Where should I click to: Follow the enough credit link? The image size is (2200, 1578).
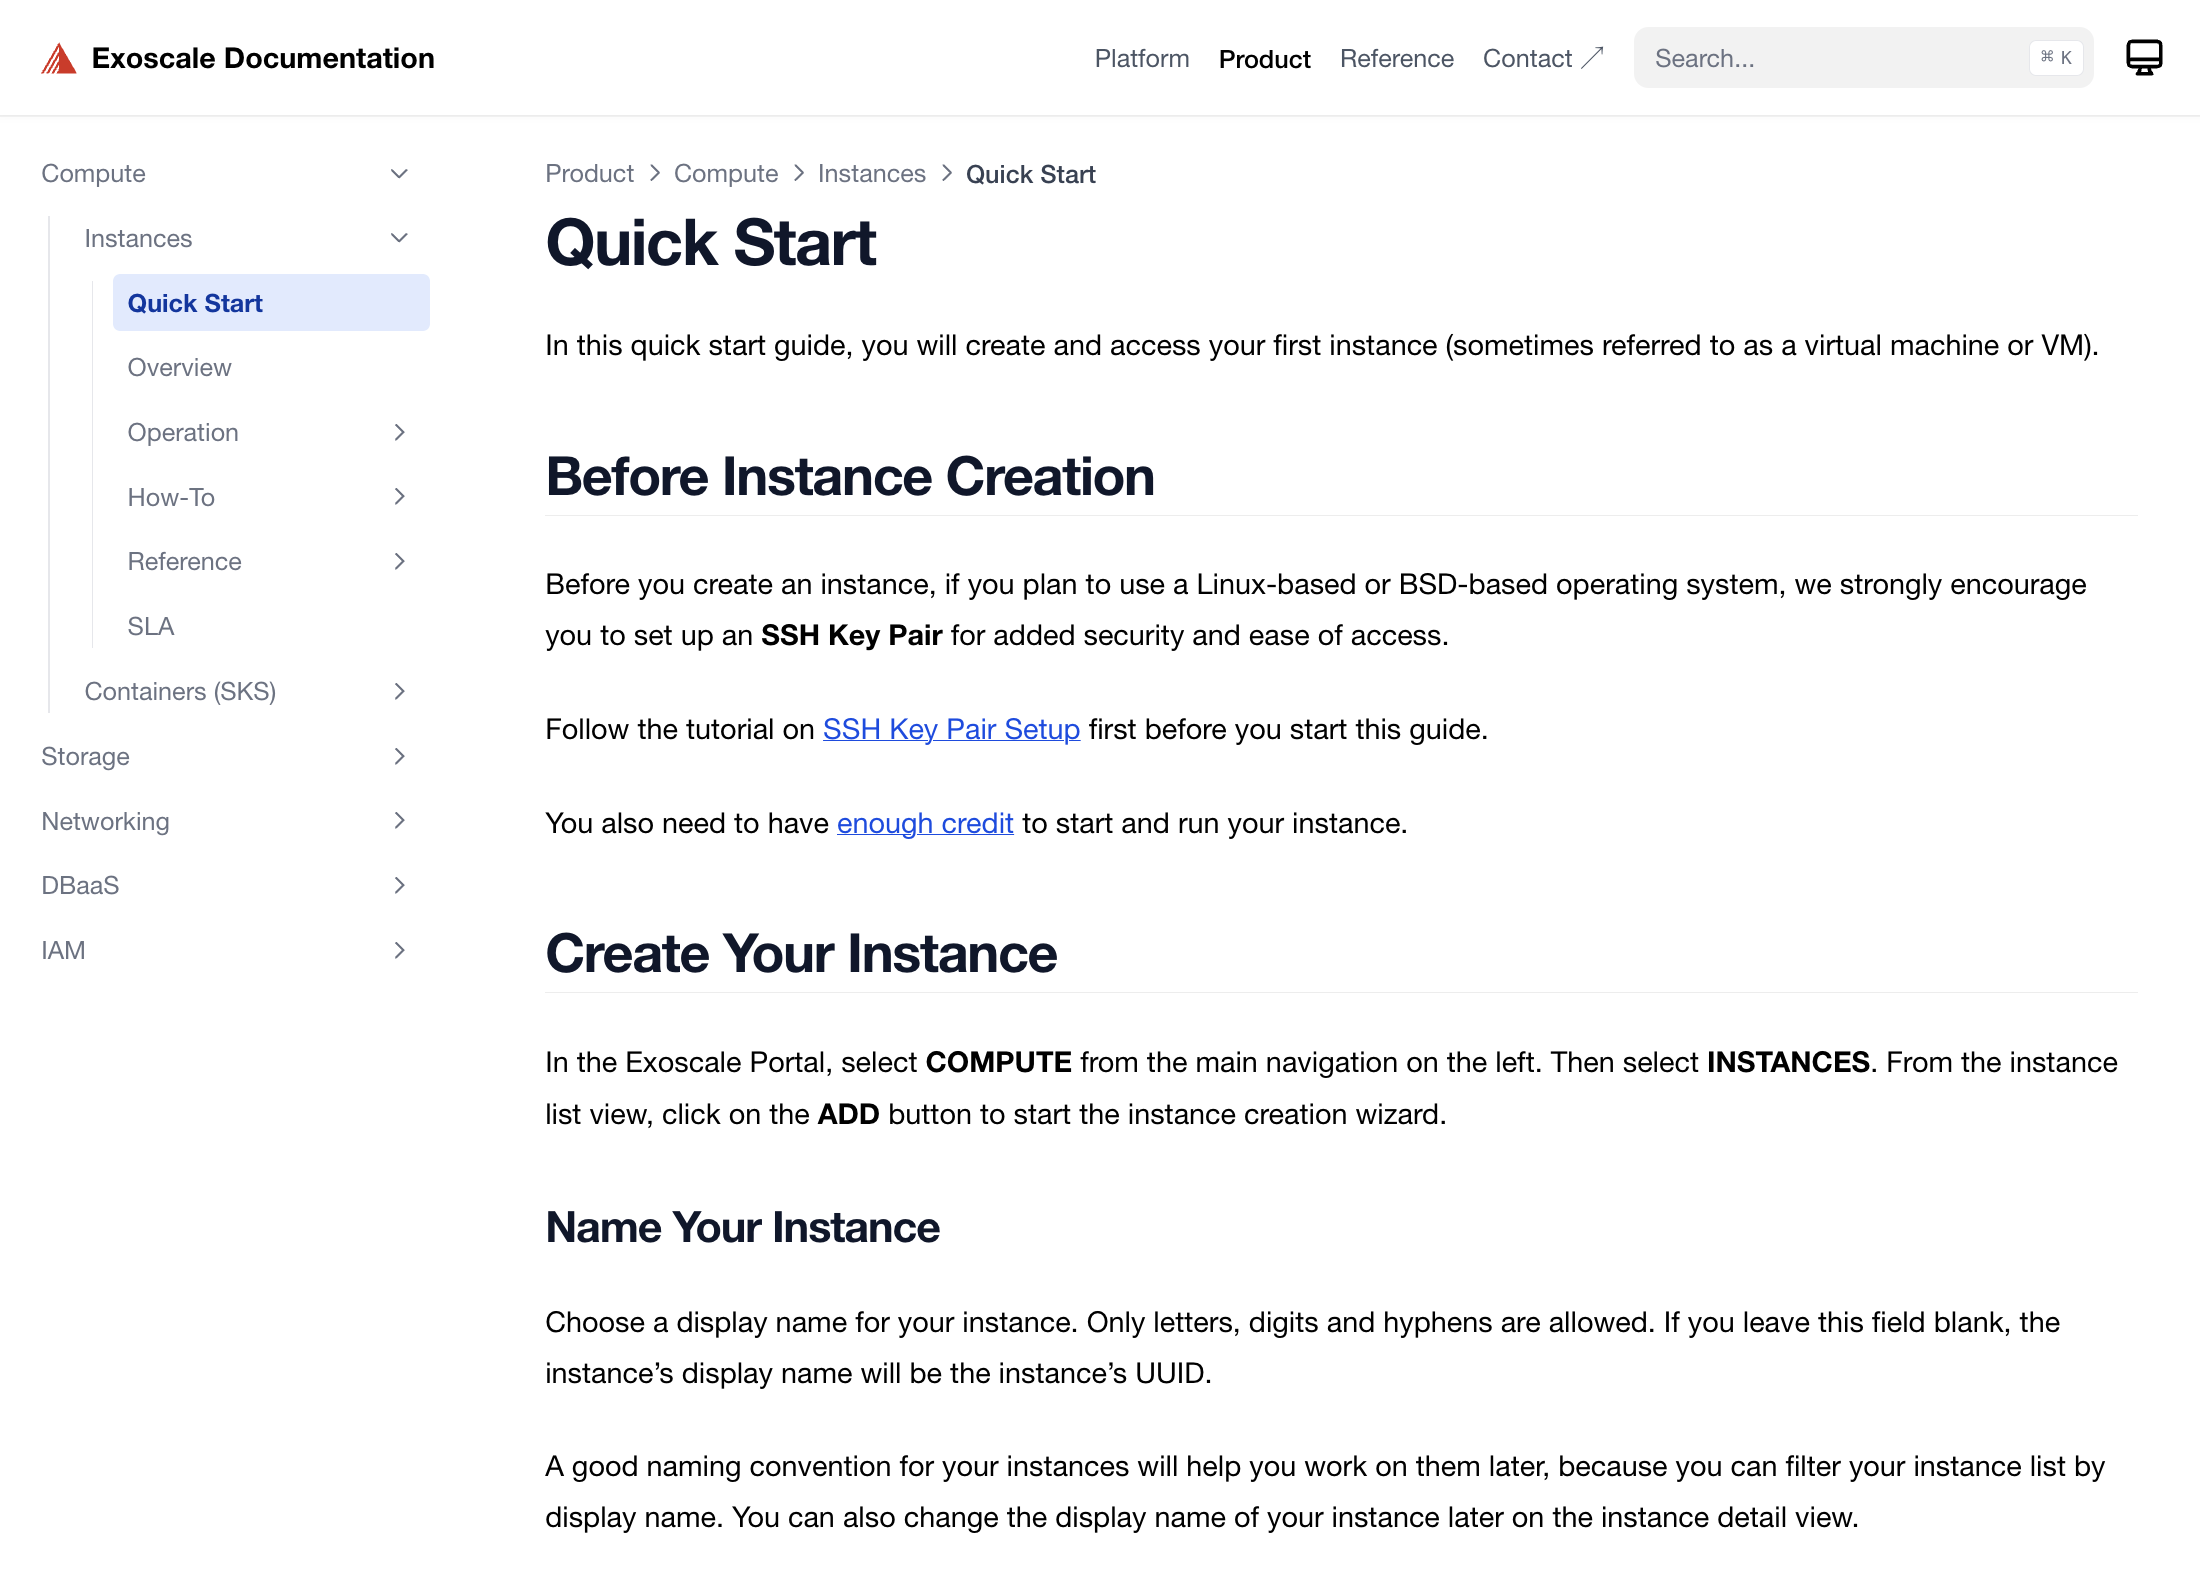[x=924, y=823]
